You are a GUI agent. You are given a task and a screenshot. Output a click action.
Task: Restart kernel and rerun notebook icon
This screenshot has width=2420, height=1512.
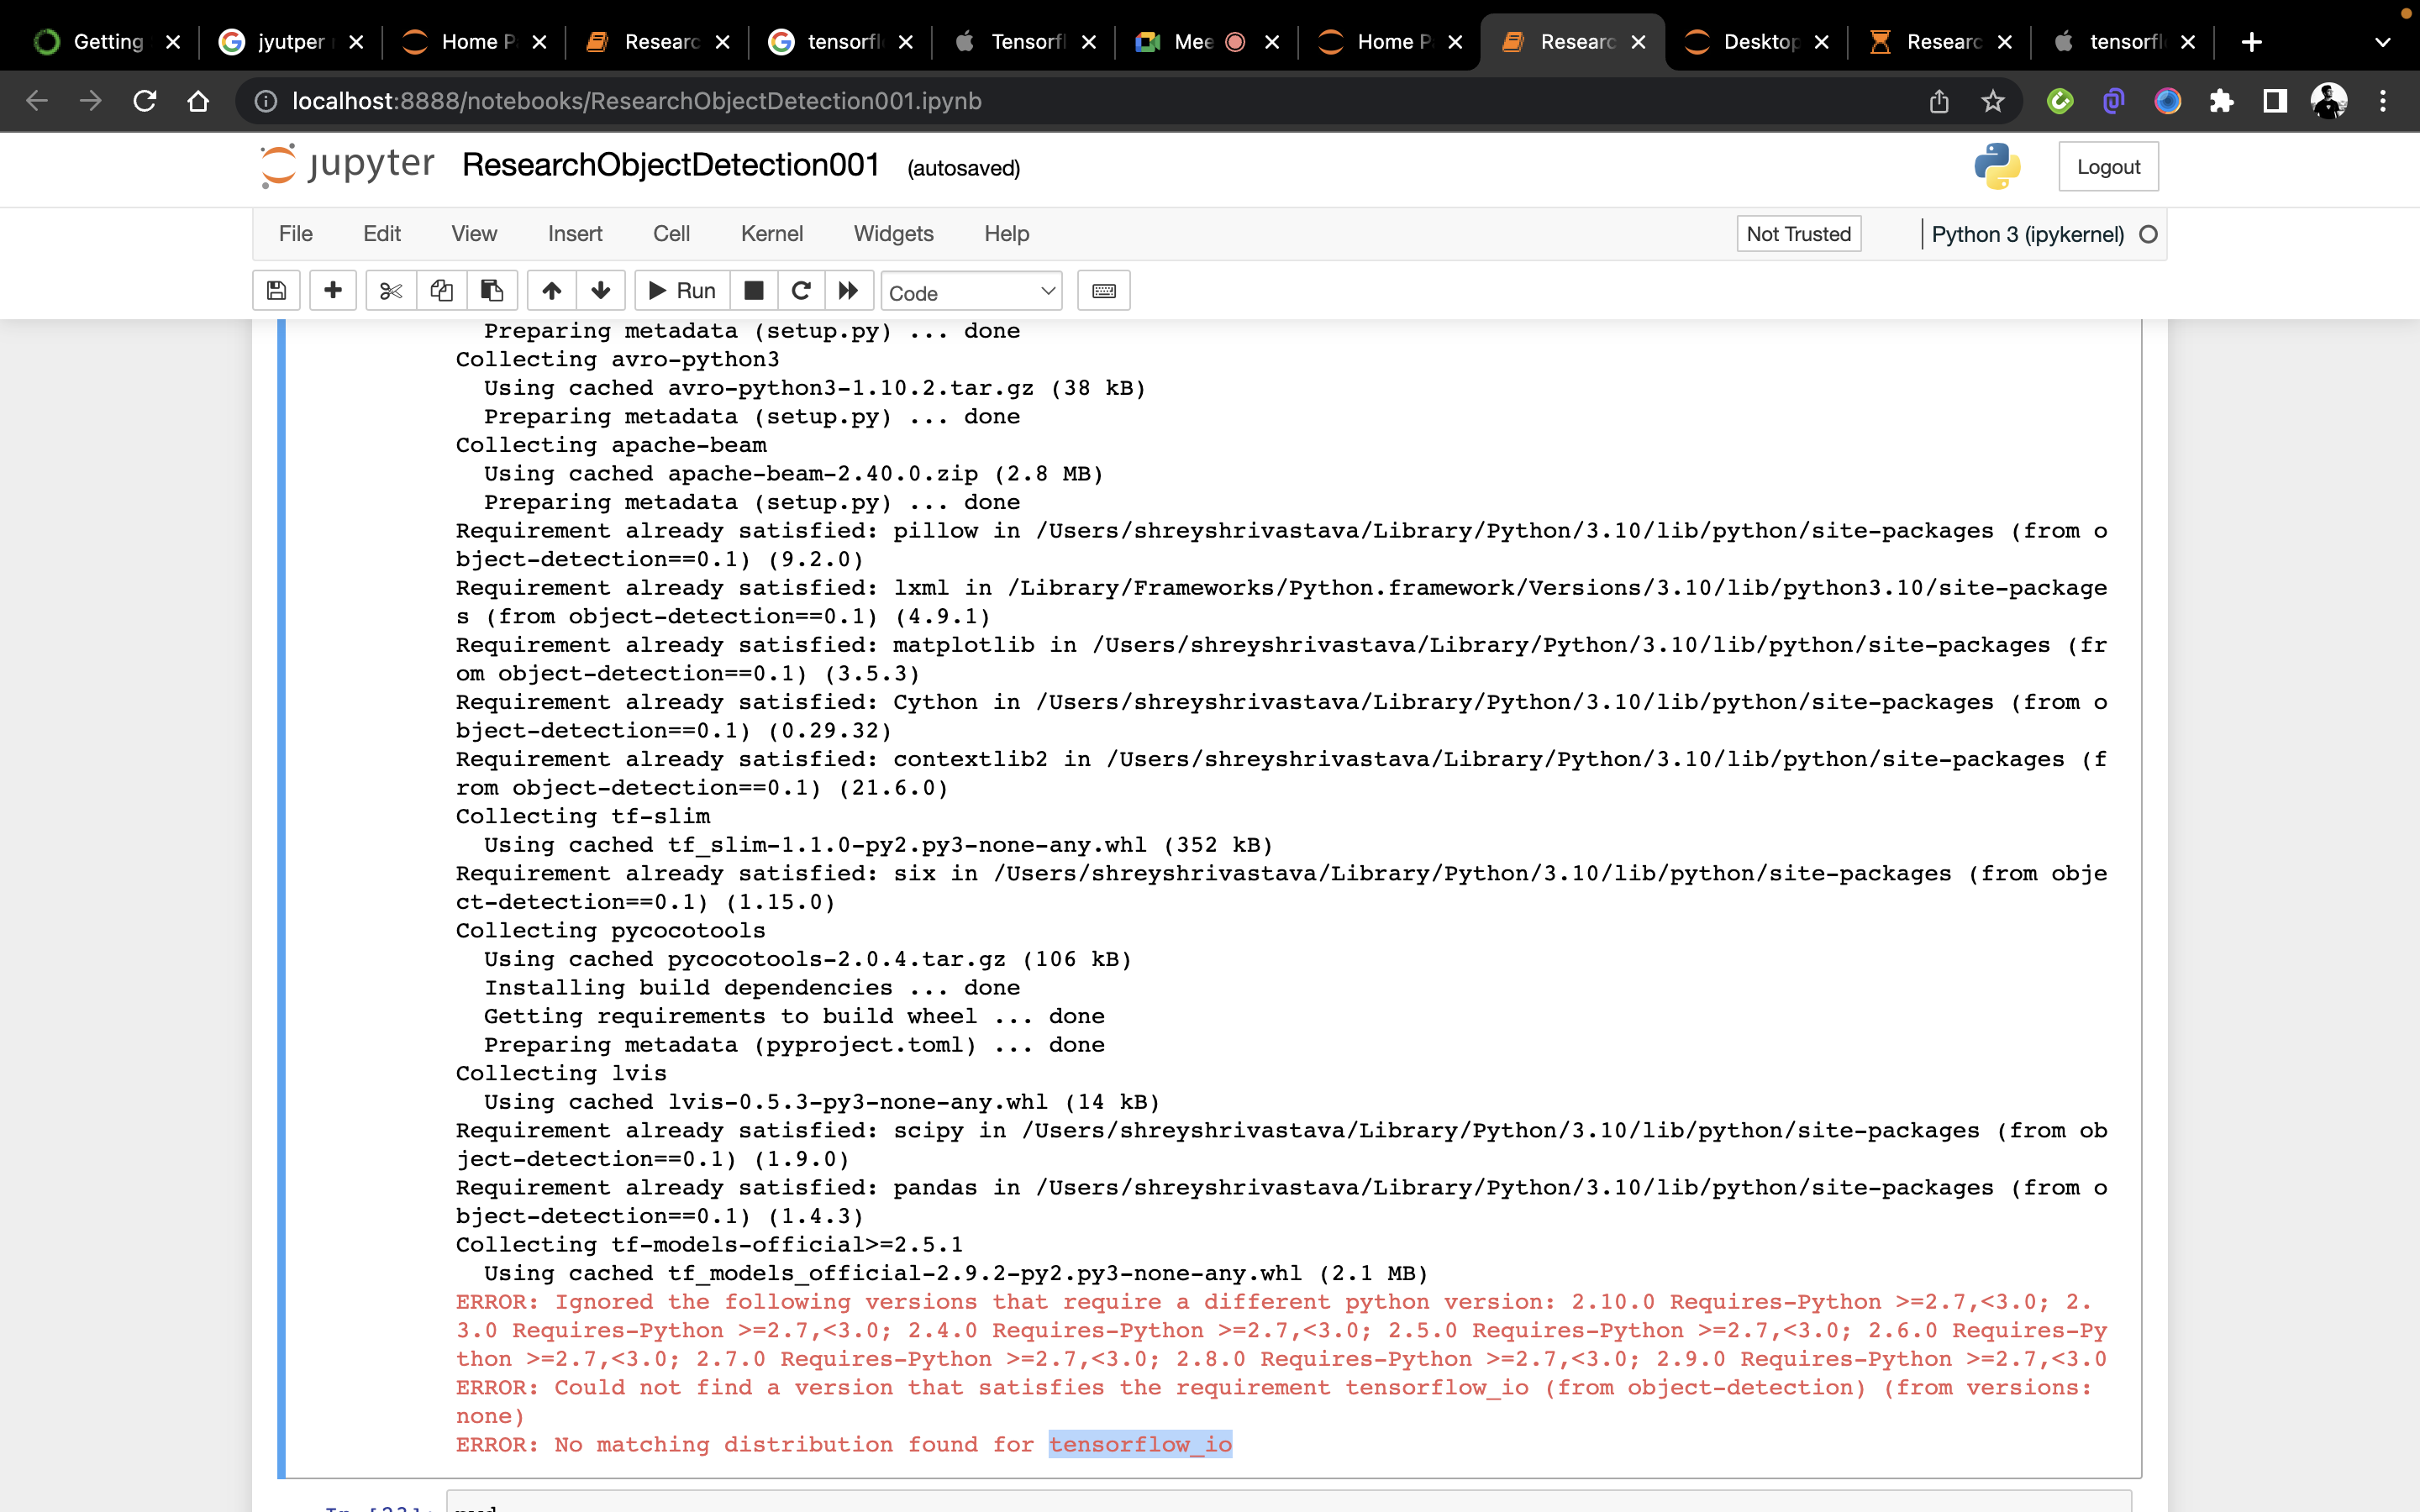click(848, 291)
